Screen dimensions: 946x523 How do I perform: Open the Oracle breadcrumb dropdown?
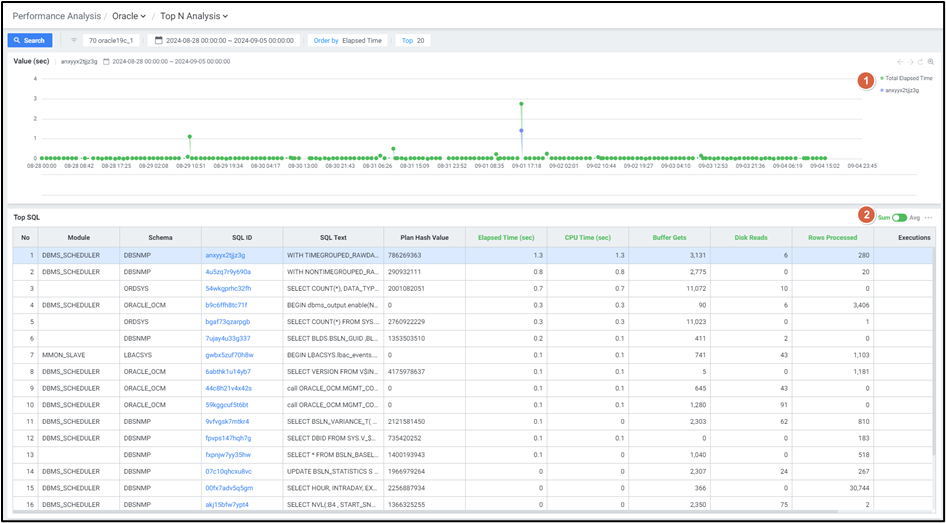(129, 16)
